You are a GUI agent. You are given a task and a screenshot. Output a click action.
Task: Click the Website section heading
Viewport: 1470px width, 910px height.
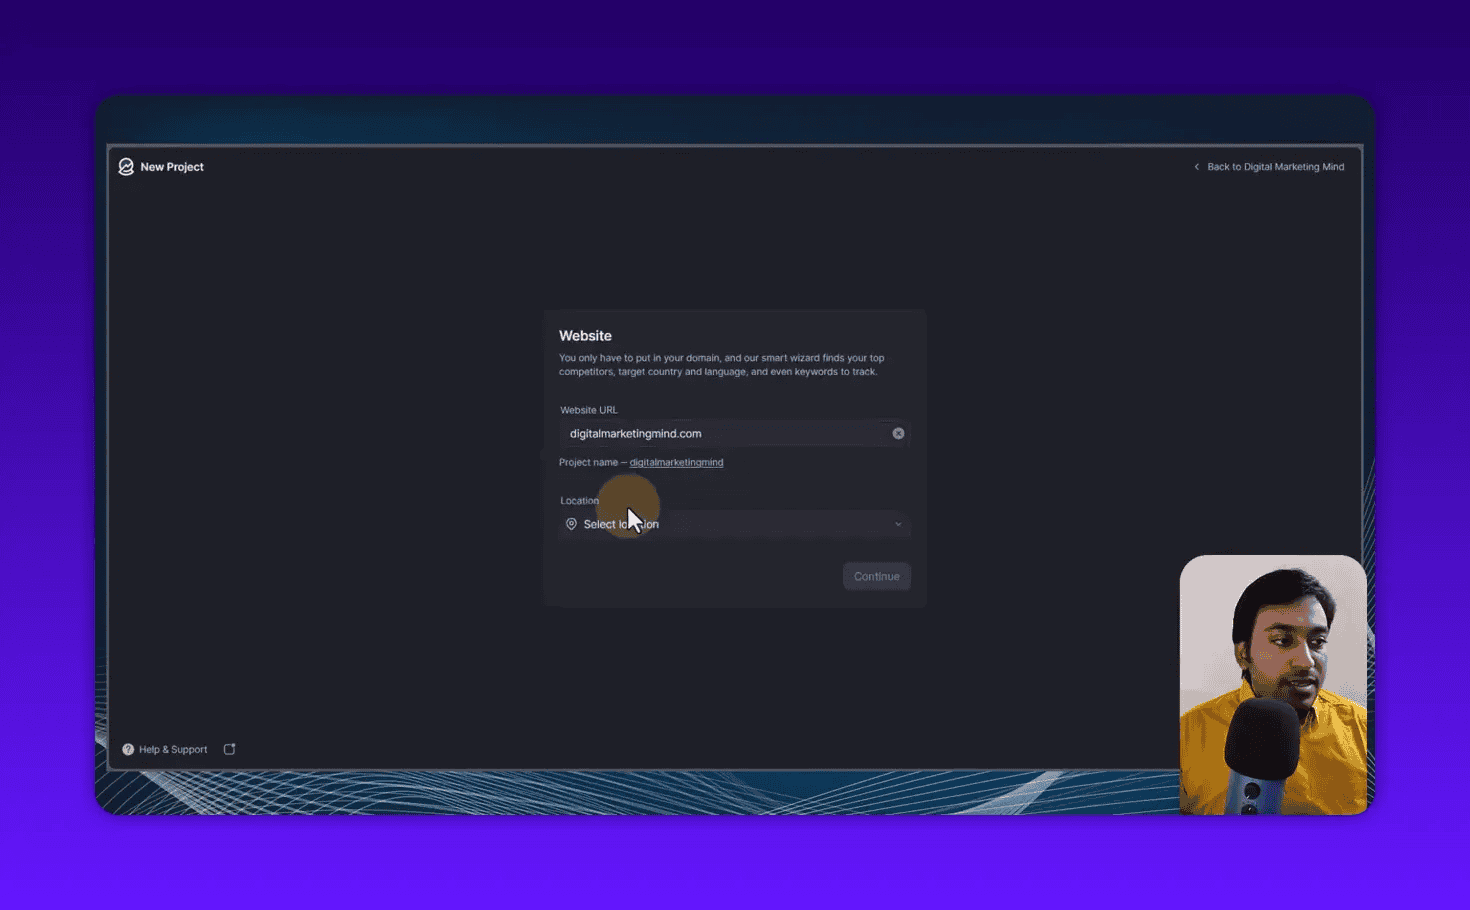(x=585, y=335)
